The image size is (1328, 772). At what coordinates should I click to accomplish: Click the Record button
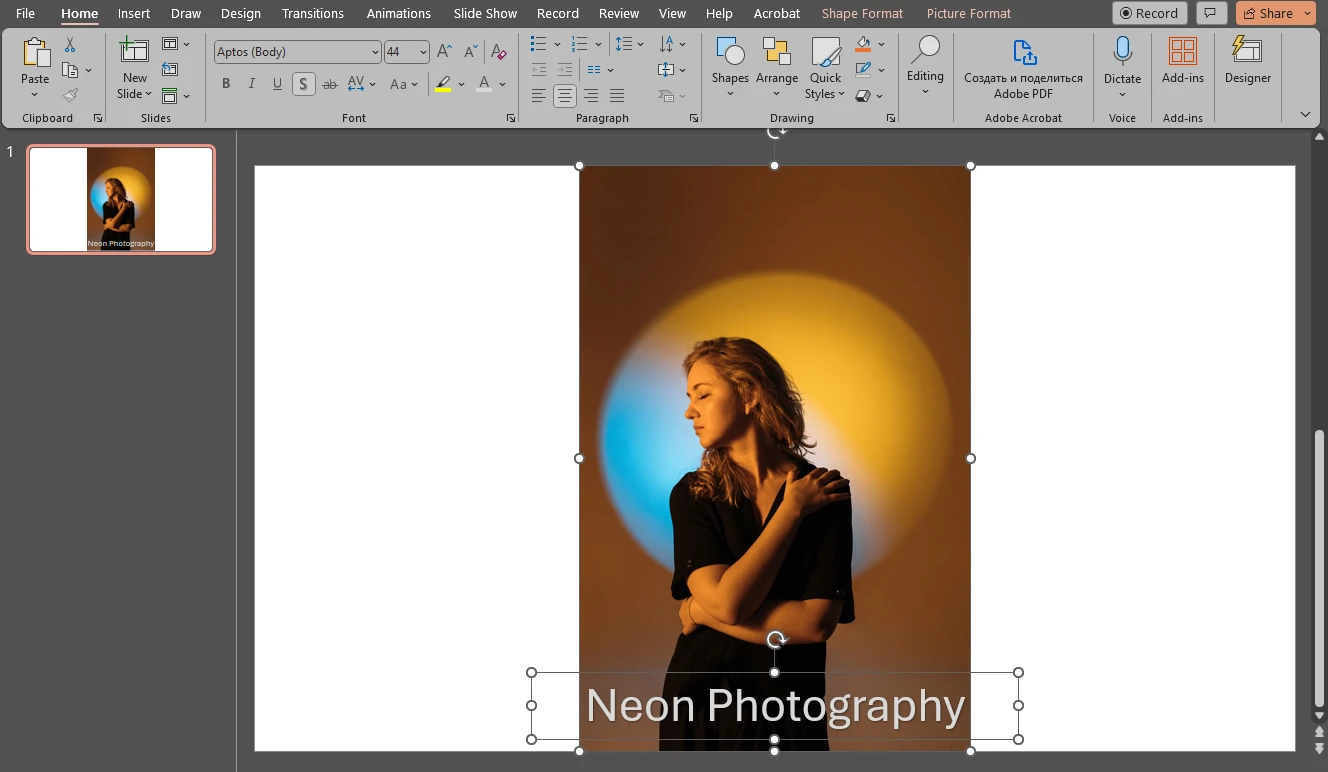(1149, 13)
